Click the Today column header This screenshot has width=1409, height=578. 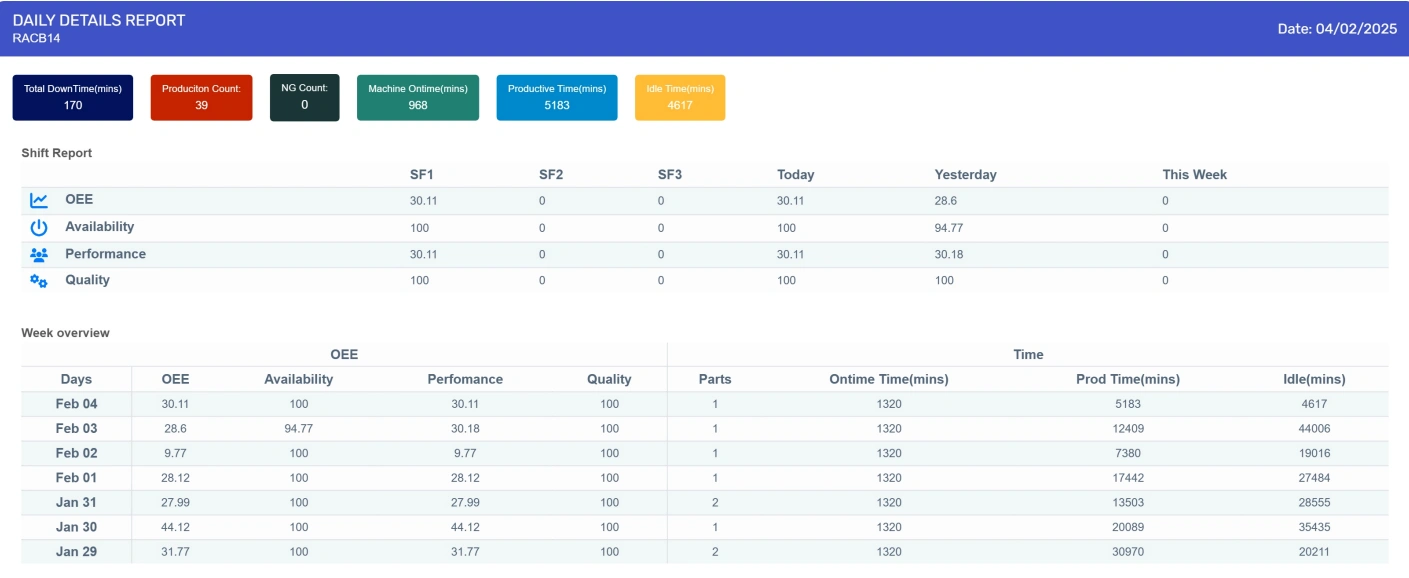tap(795, 174)
